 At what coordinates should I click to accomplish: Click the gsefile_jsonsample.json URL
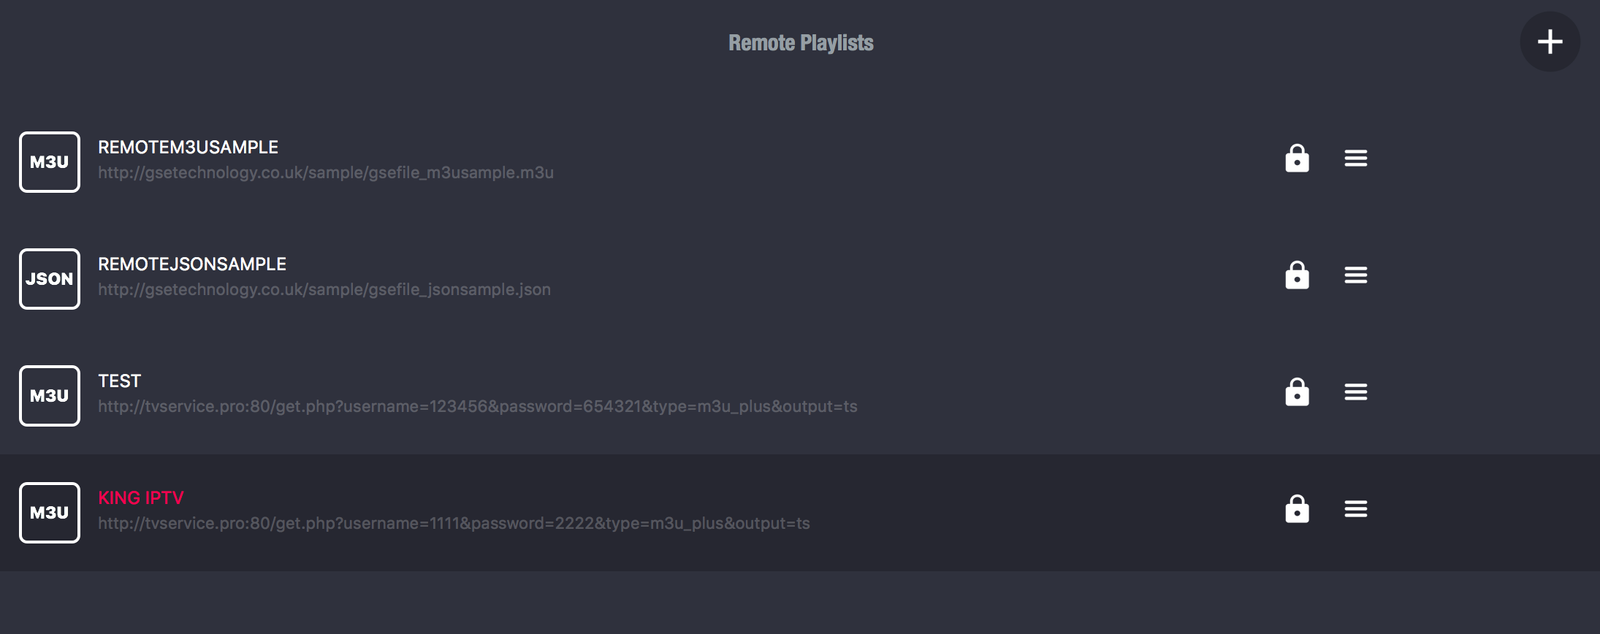[324, 290]
